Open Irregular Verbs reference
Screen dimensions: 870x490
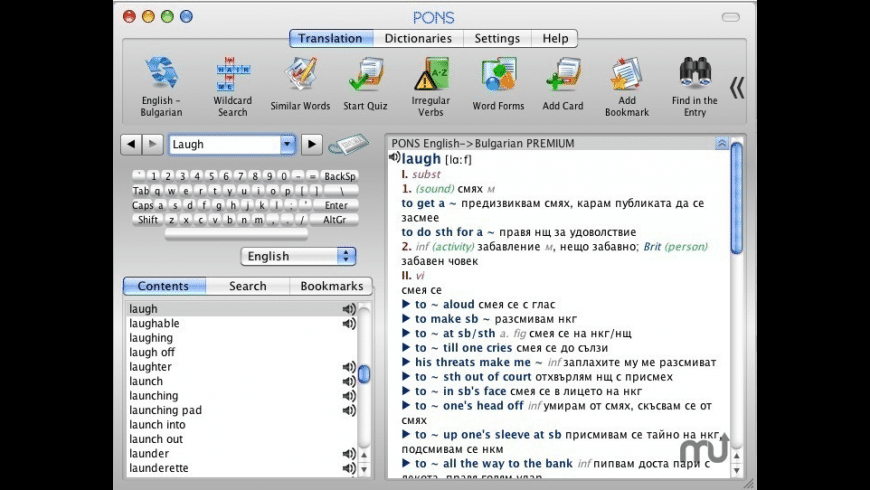tap(431, 76)
